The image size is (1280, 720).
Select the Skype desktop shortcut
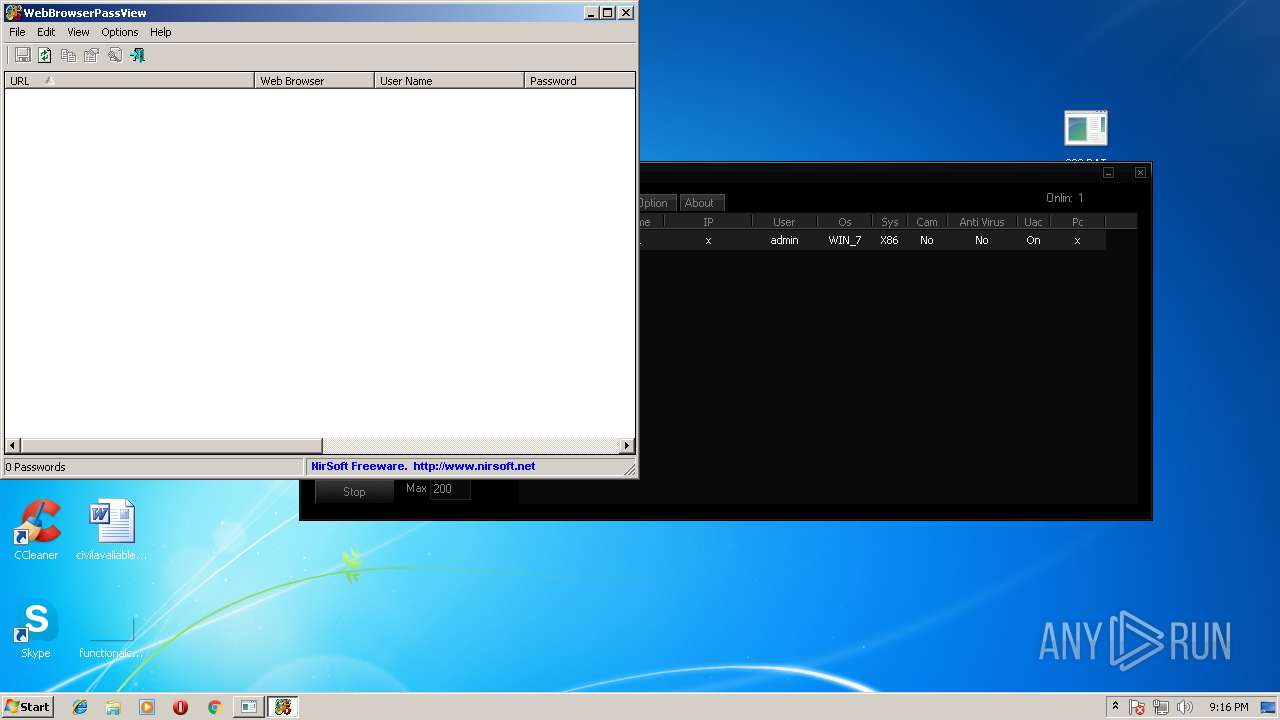point(36,630)
